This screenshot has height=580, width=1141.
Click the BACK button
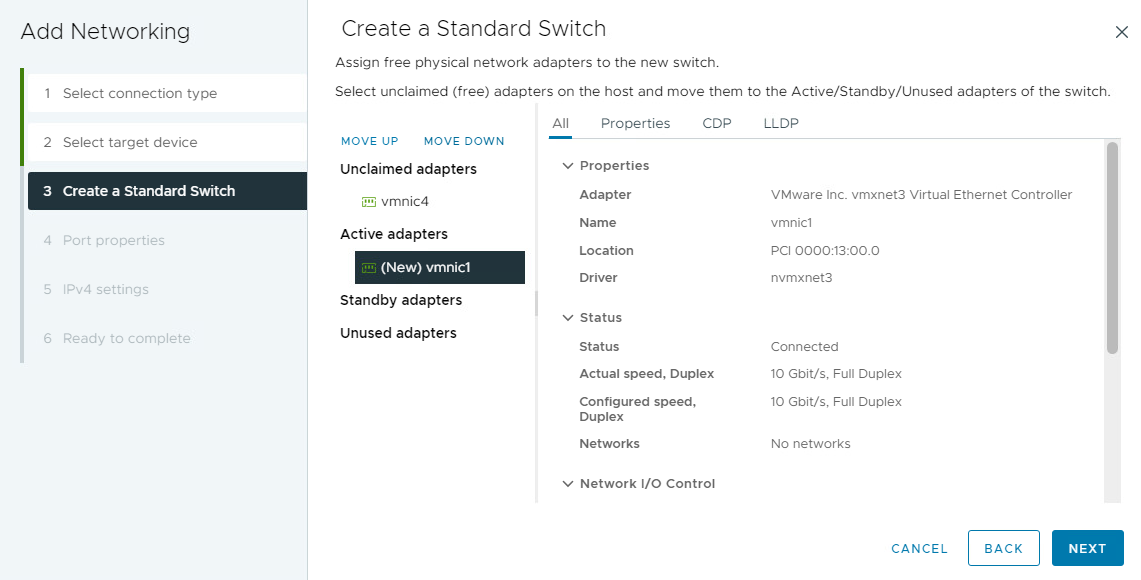click(x=1003, y=548)
